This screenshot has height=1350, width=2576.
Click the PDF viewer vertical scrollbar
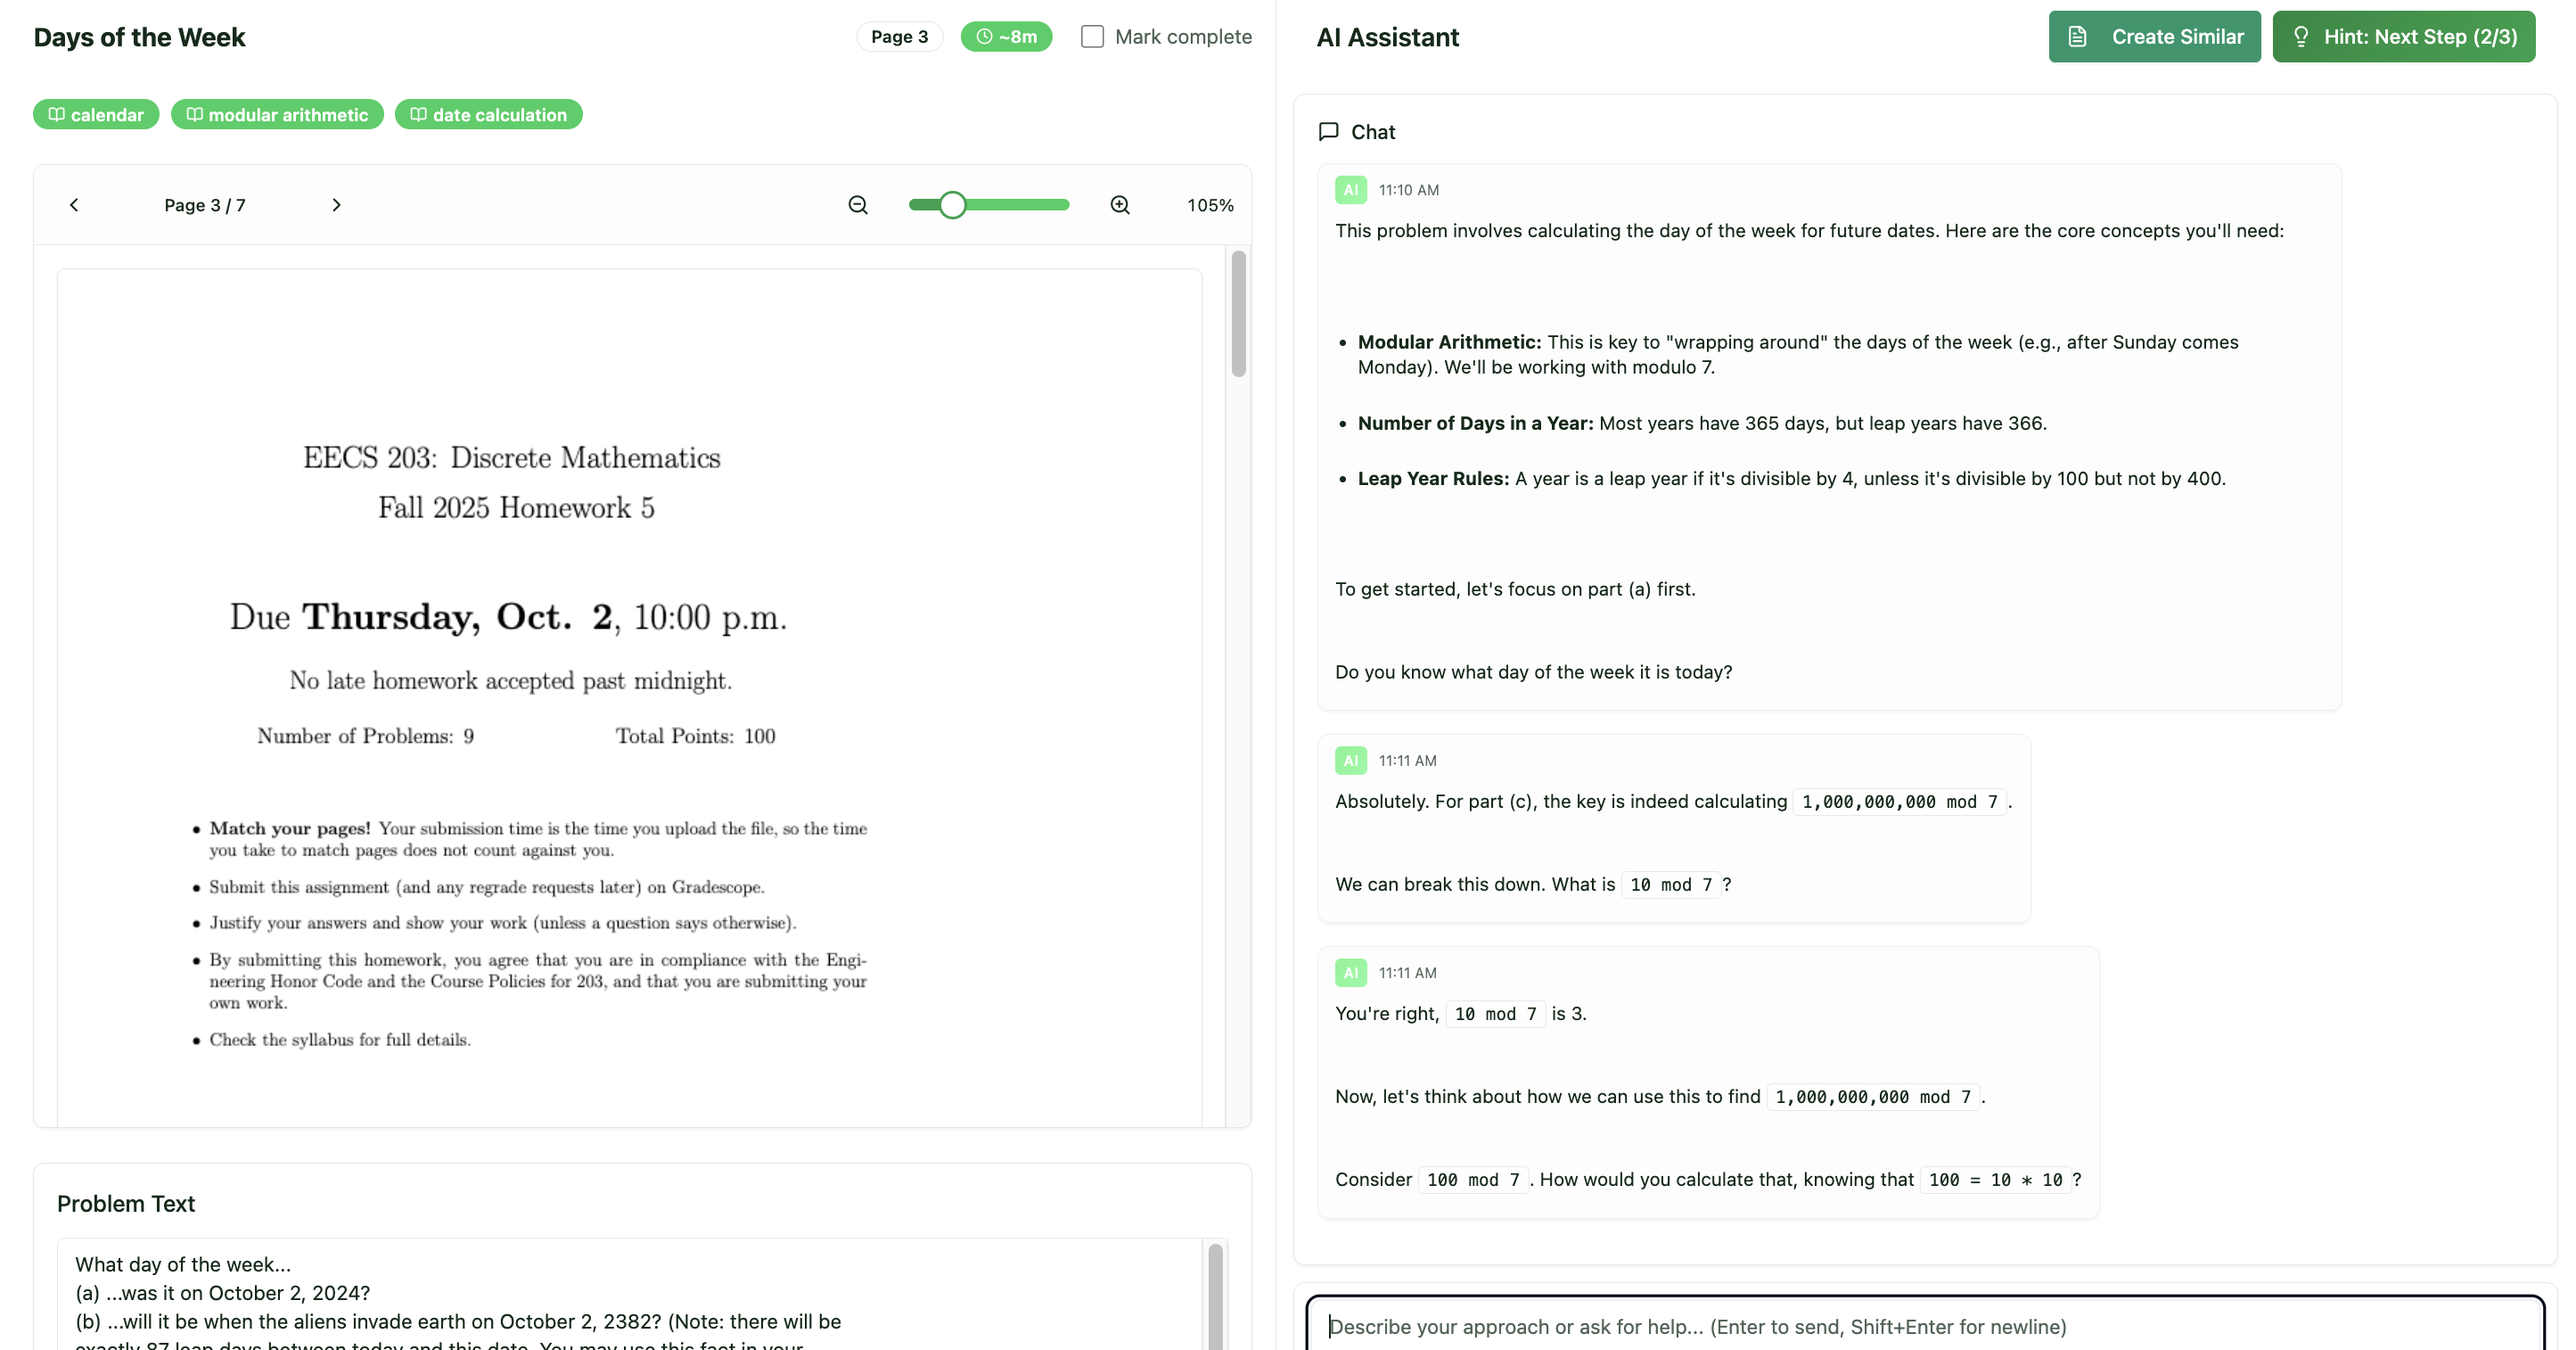click(x=1238, y=314)
